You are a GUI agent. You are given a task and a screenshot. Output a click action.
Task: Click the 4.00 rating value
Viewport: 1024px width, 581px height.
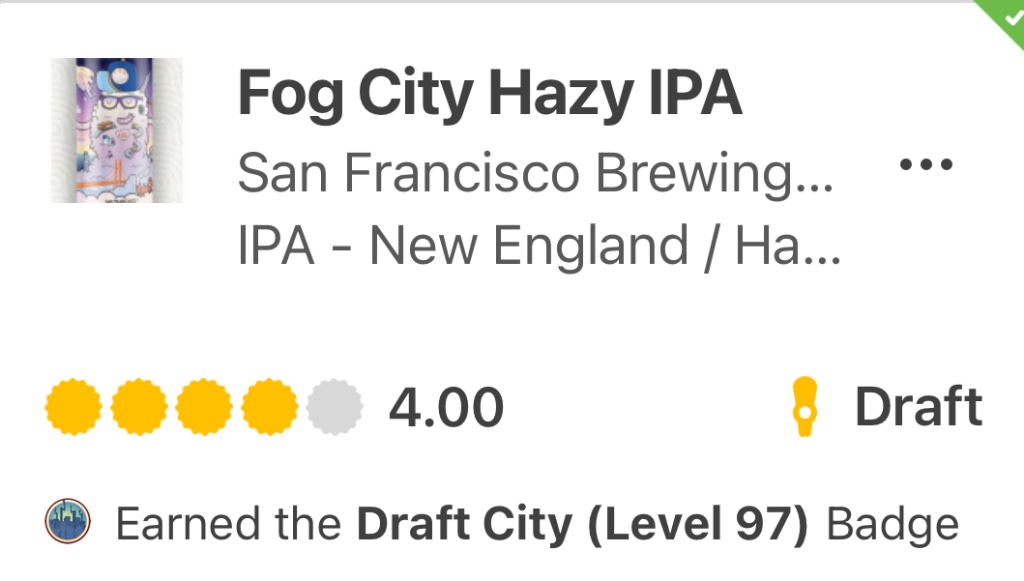point(446,408)
